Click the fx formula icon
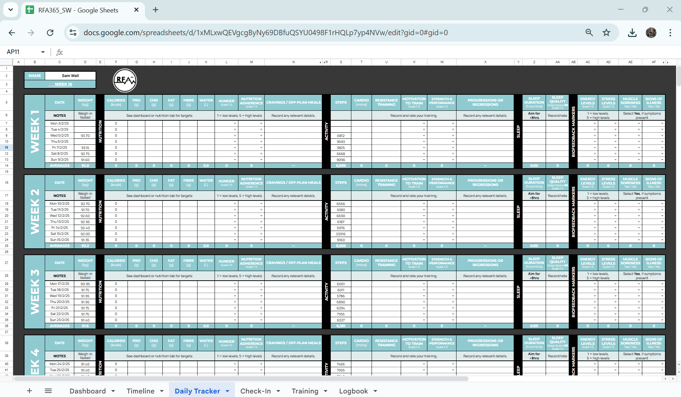Image resolution: width=681 pixels, height=397 pixels. [x=60, y=52]
